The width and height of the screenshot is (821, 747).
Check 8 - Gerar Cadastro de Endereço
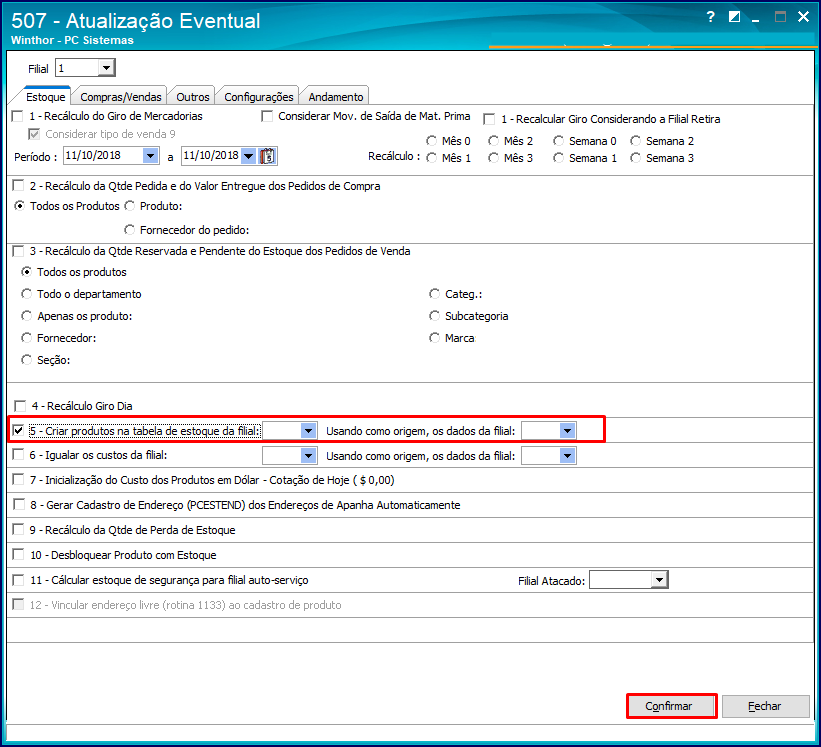pos(19,505)
